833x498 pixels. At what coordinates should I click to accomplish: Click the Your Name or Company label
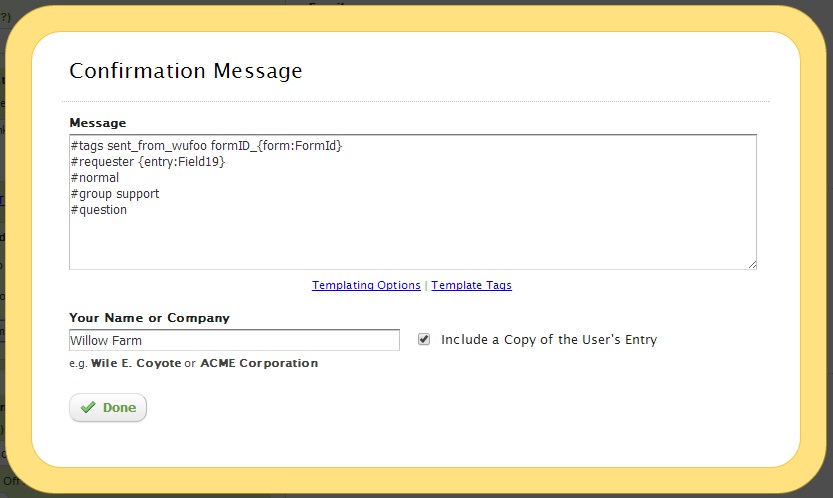pos(149,318)
